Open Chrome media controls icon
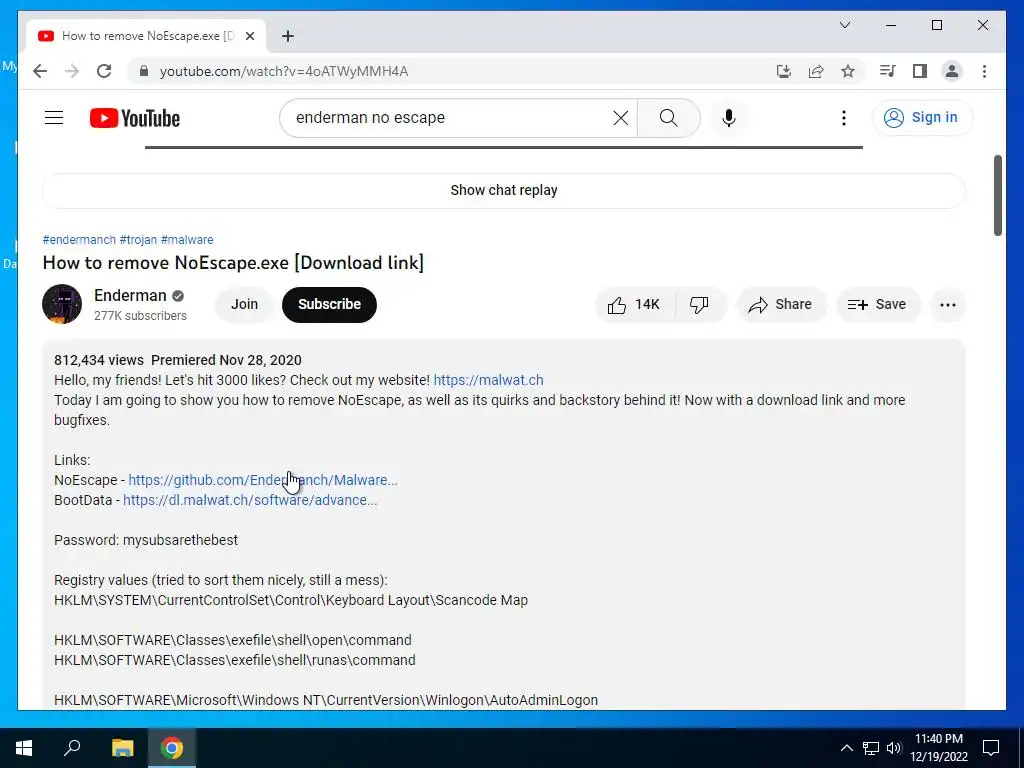 click(888, 71)
